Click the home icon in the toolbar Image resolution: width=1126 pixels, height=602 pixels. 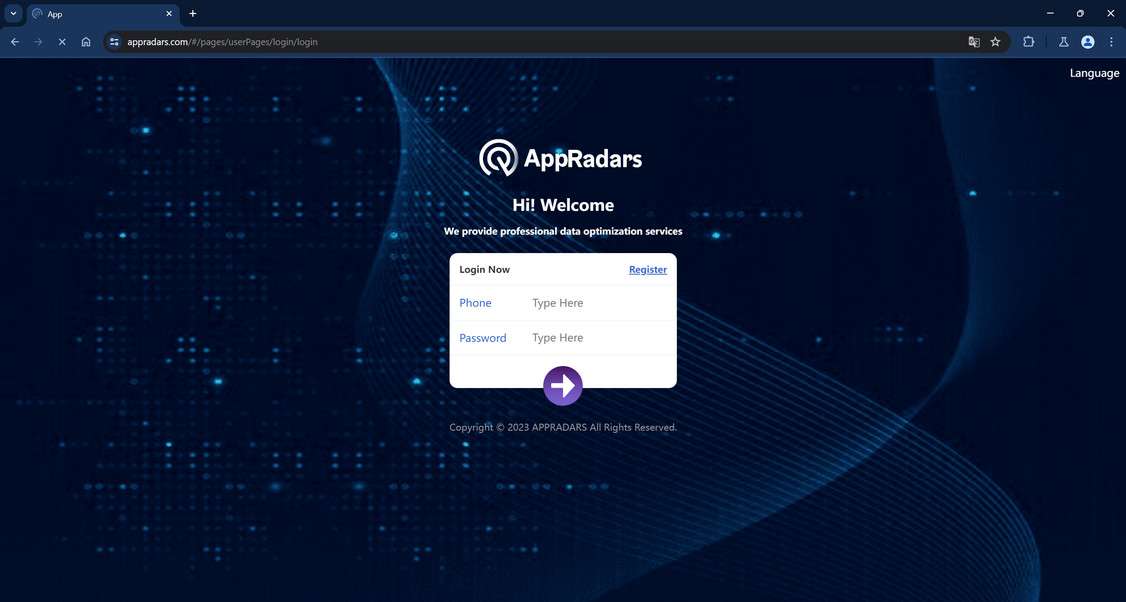click(x=85, y=41)
